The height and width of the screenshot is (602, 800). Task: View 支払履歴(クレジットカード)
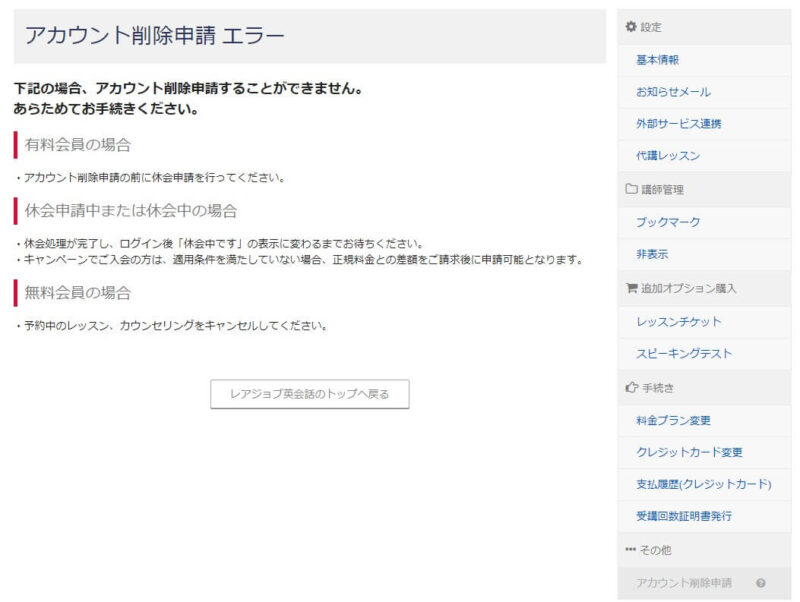pos(704,485)
